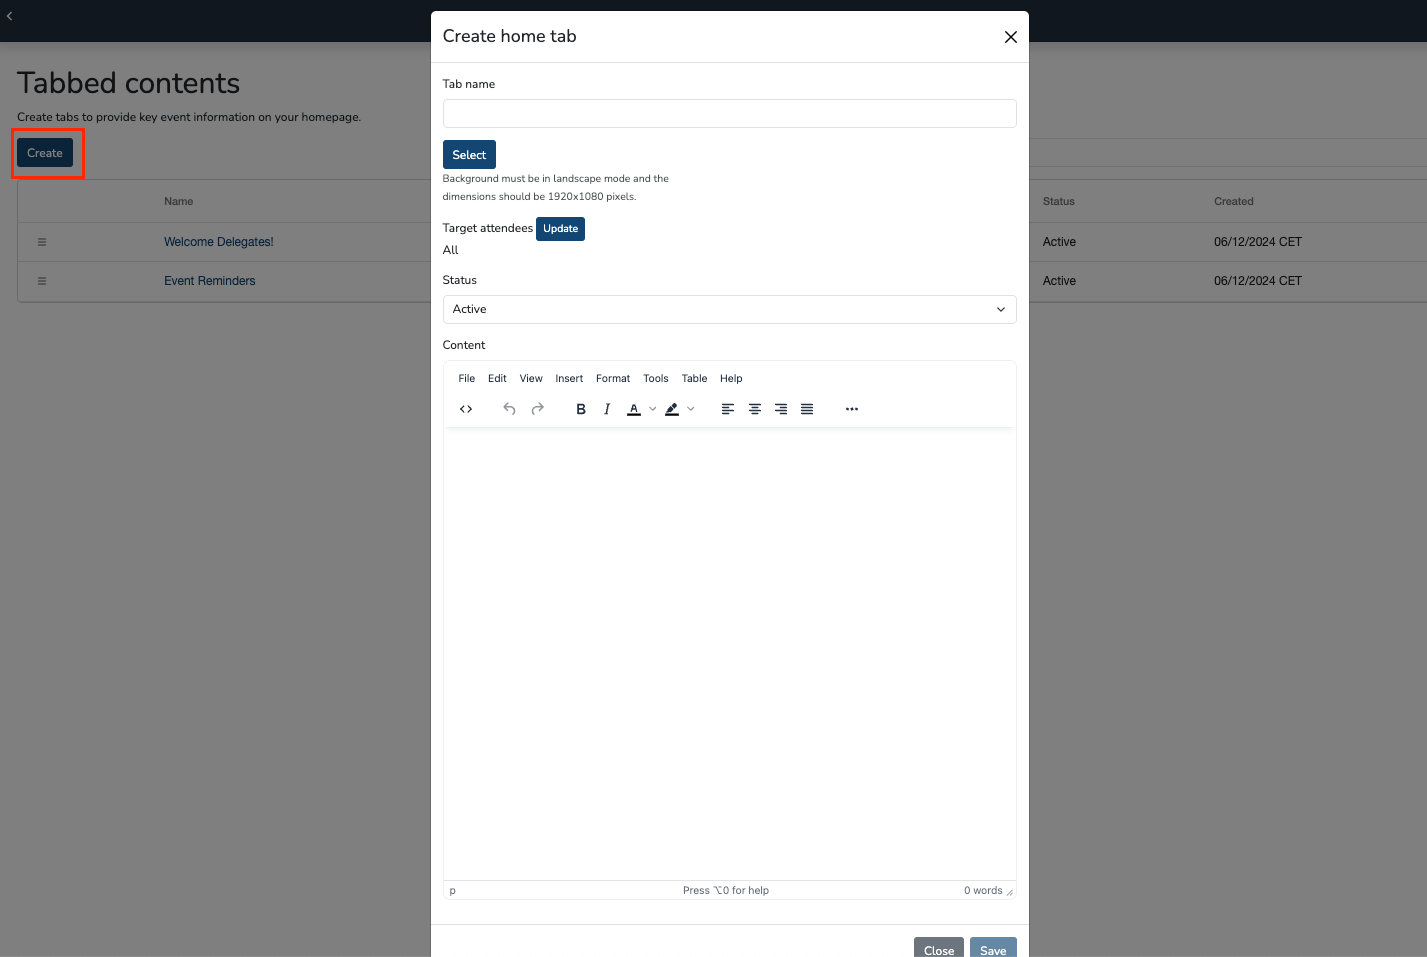Open the Status dropdown showing Active
The width and height of the screenshot is (1427, 957).
[x=729, y=309]
